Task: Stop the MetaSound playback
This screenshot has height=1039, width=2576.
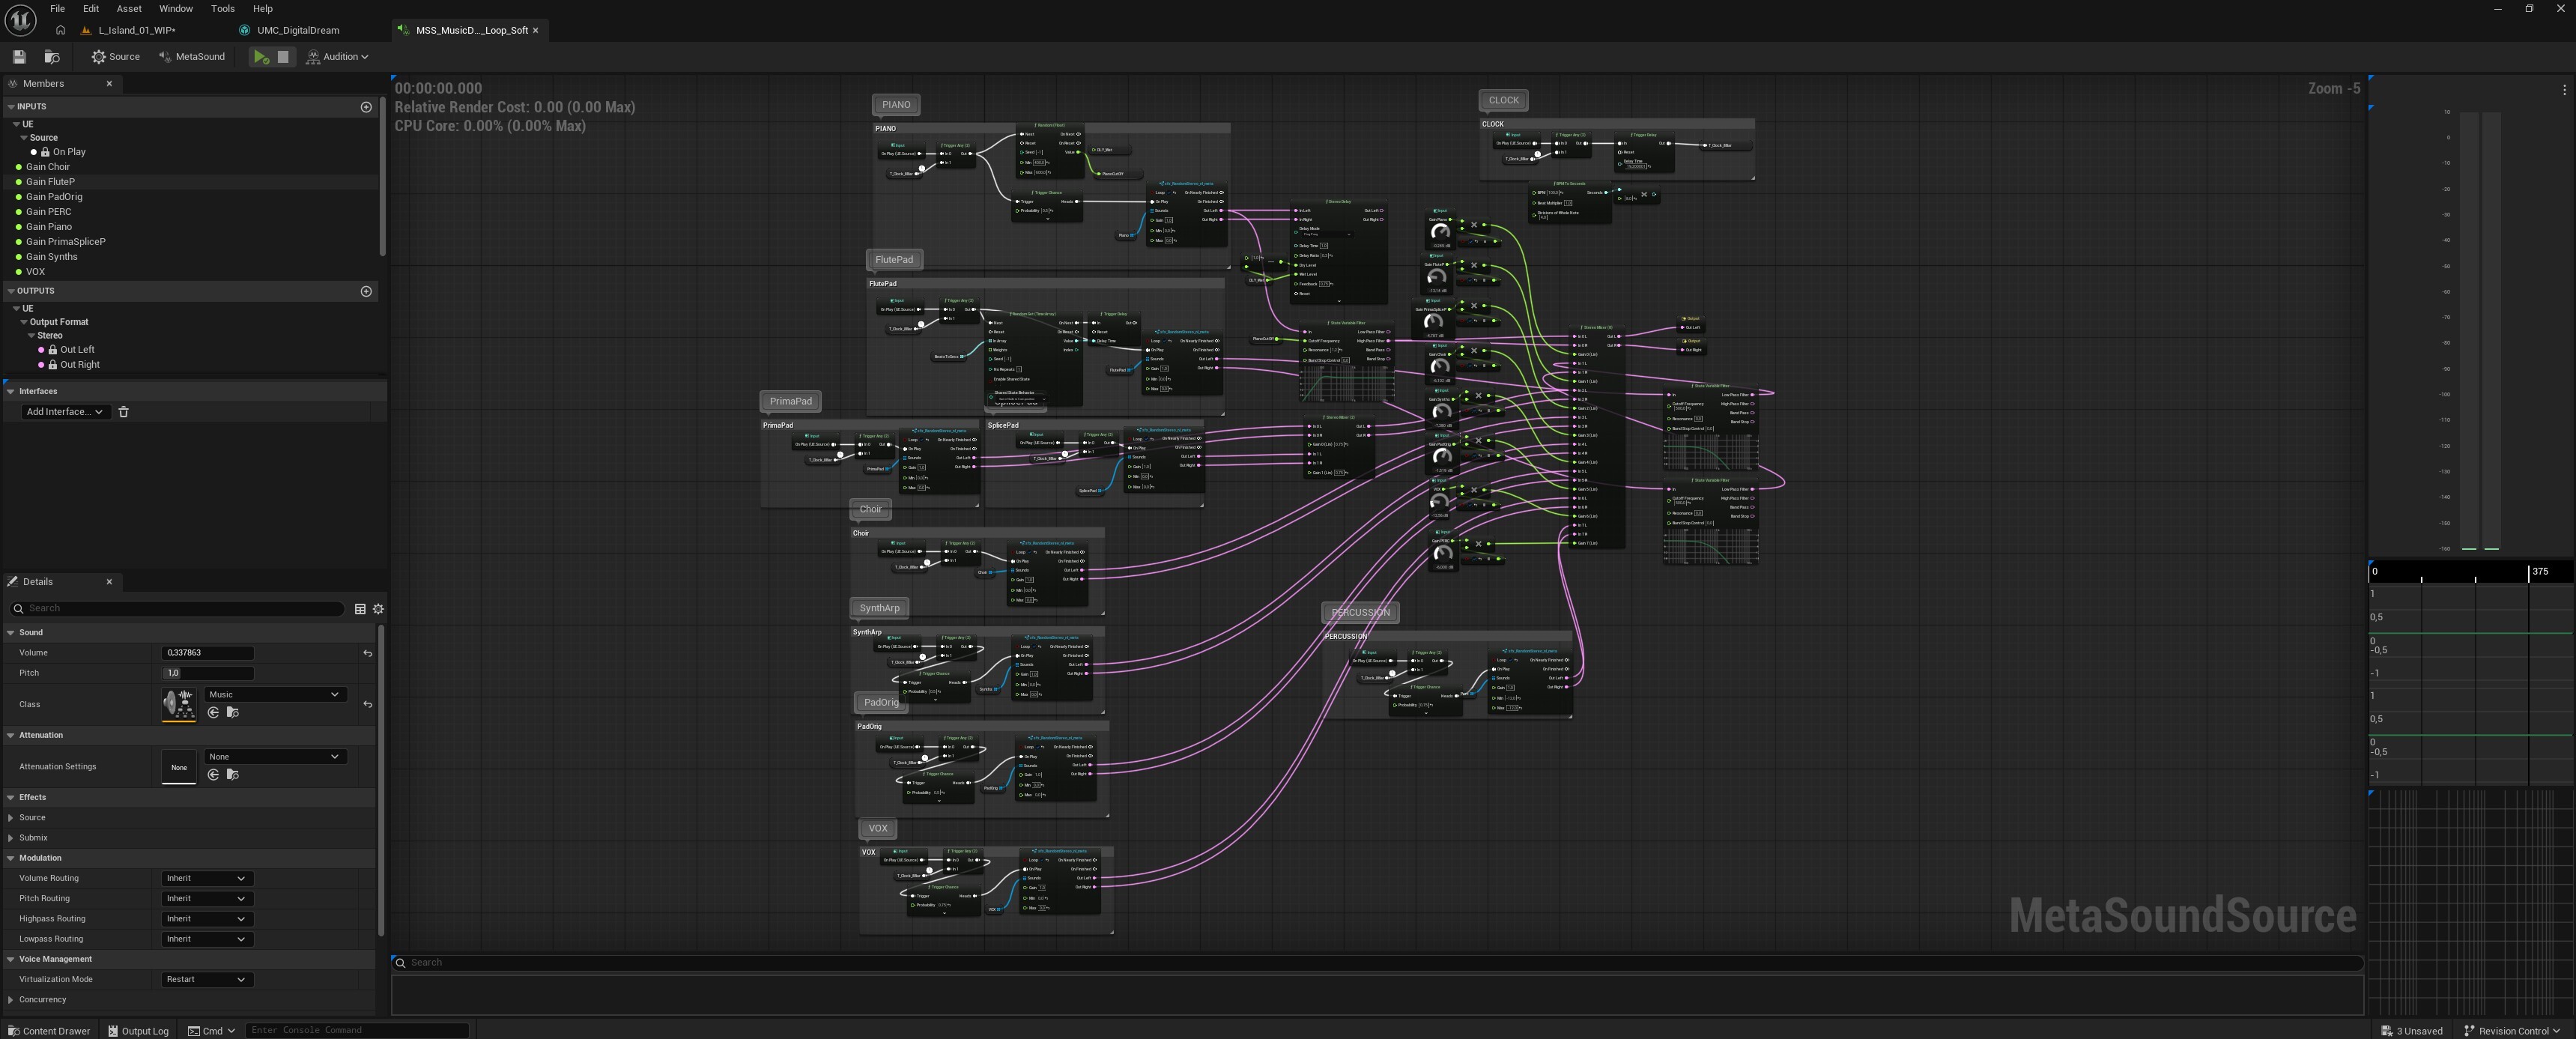Action: pyautogui.click(x=283, y=57)
